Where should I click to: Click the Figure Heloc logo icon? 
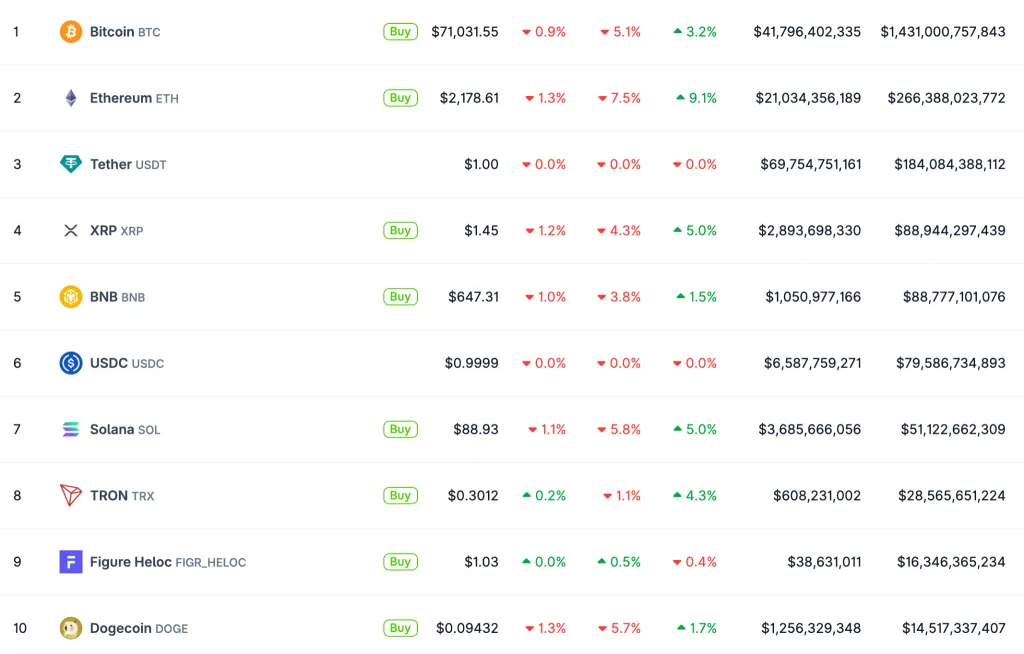tap(70, 562)
